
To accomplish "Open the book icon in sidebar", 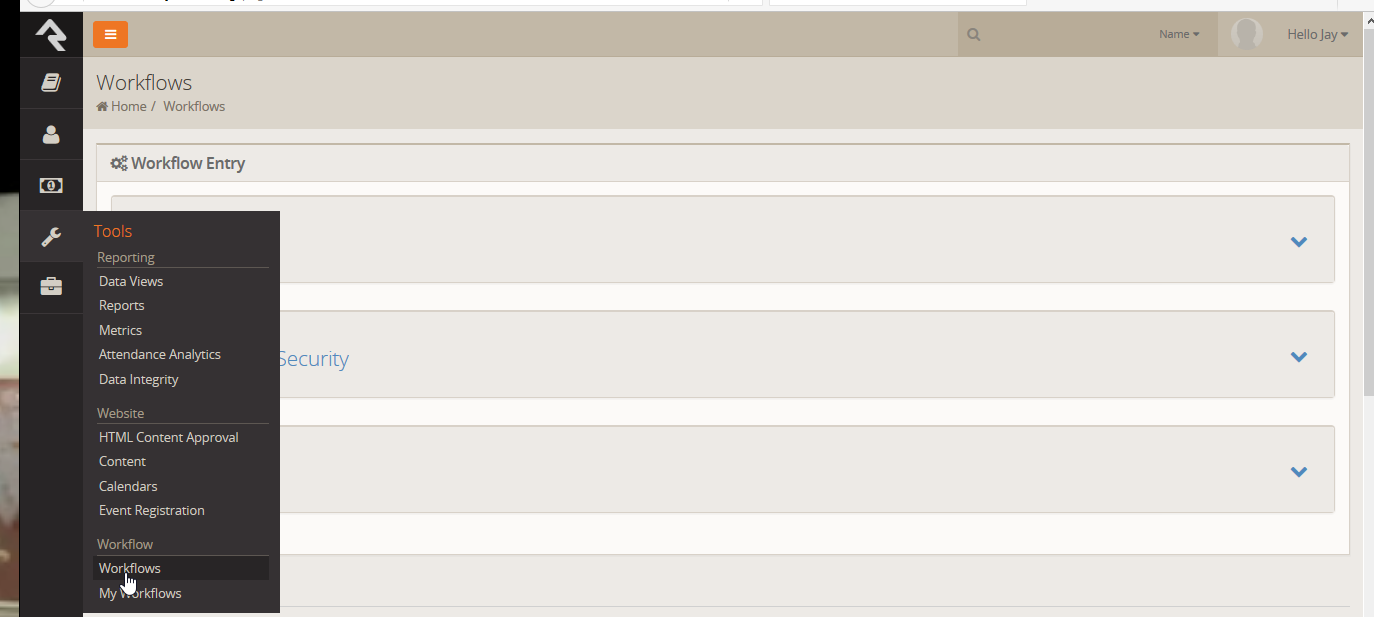I will (x=51, y=83).
